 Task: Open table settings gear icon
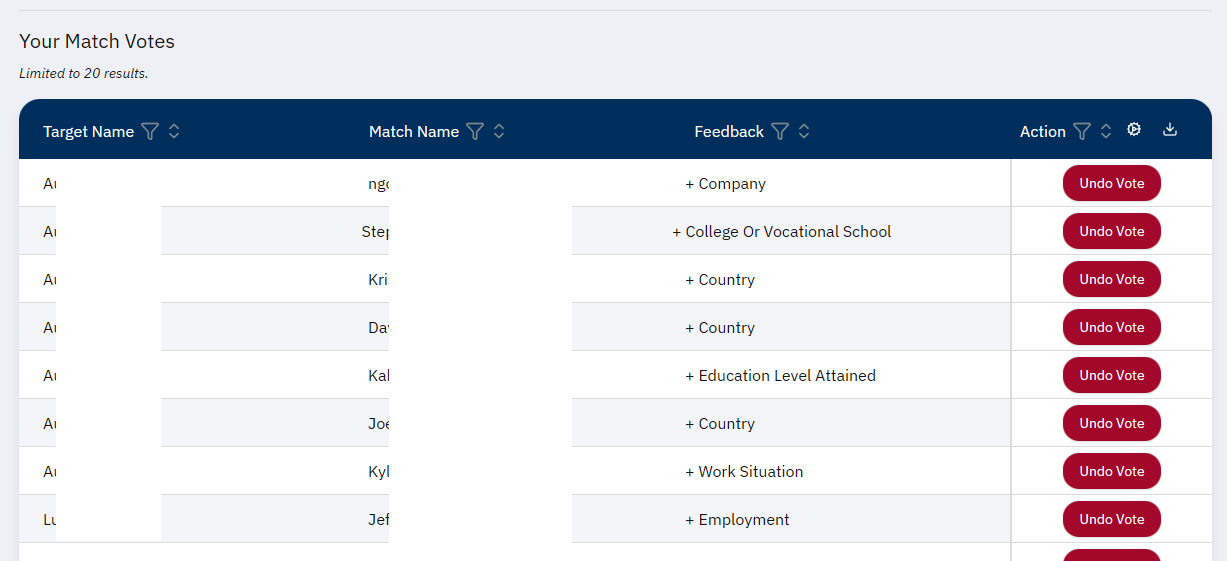1134,130
